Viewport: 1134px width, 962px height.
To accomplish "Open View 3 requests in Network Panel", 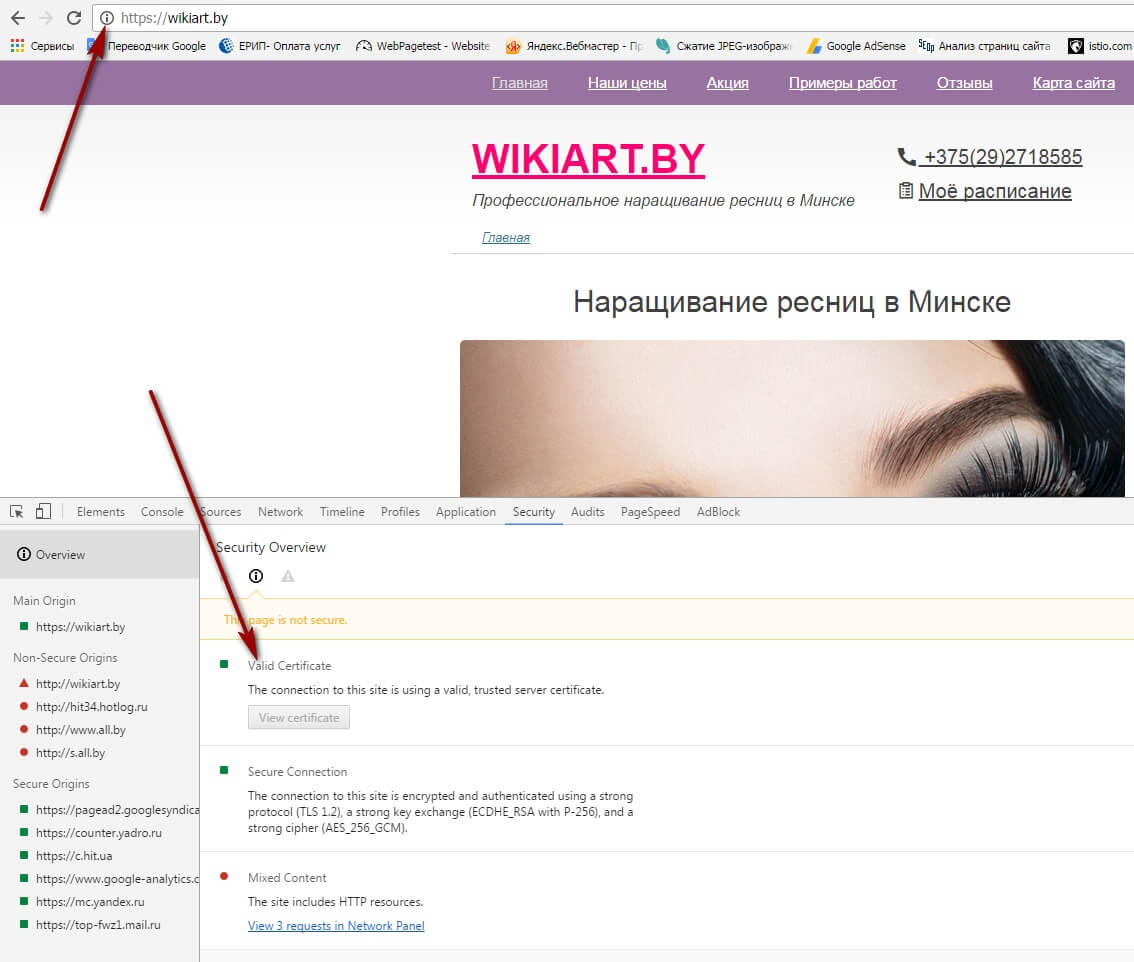I will point(336,926).
